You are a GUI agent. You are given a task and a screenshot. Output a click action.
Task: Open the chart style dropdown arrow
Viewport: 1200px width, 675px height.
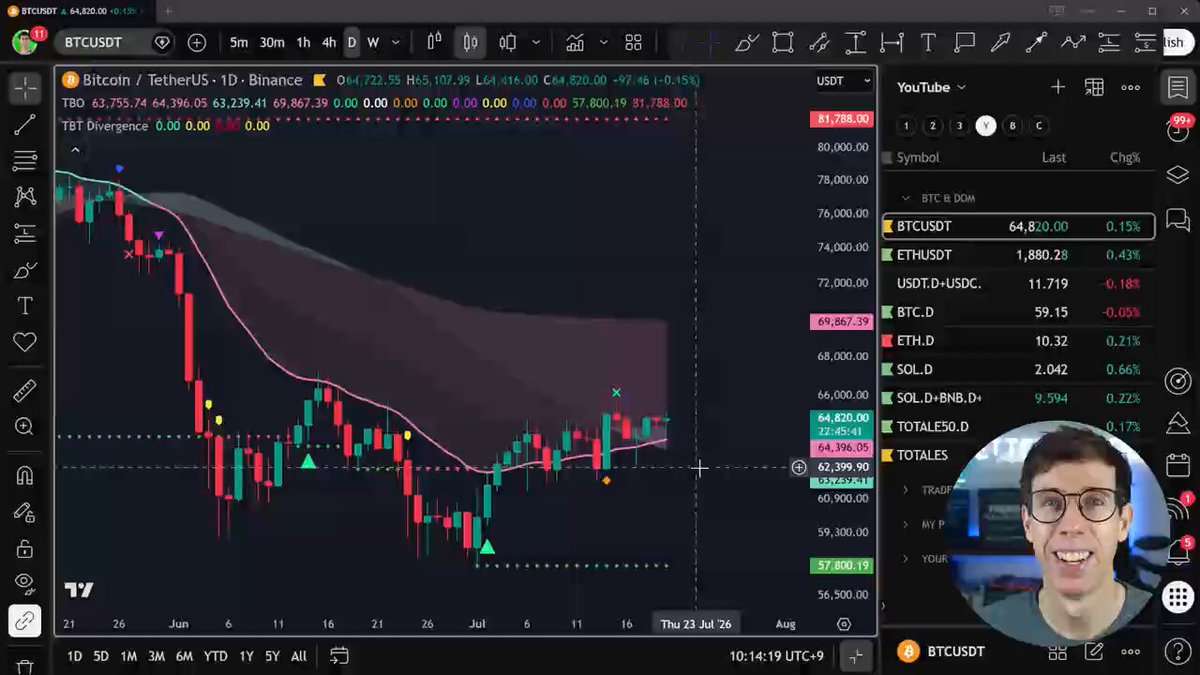tap(537, 43)
